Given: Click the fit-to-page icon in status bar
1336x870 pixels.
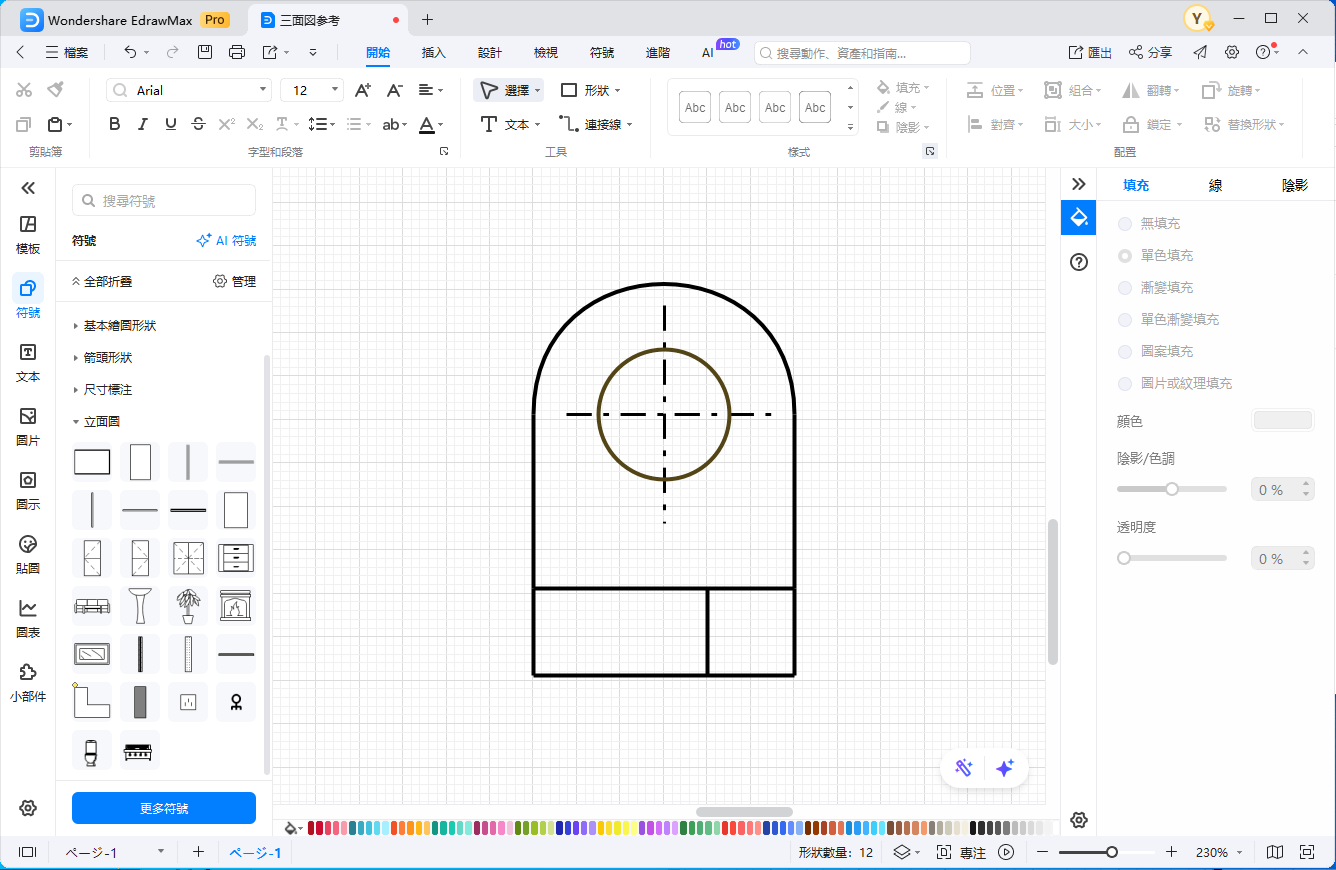Looking at the screenshot, I should tap(1307, 852).
